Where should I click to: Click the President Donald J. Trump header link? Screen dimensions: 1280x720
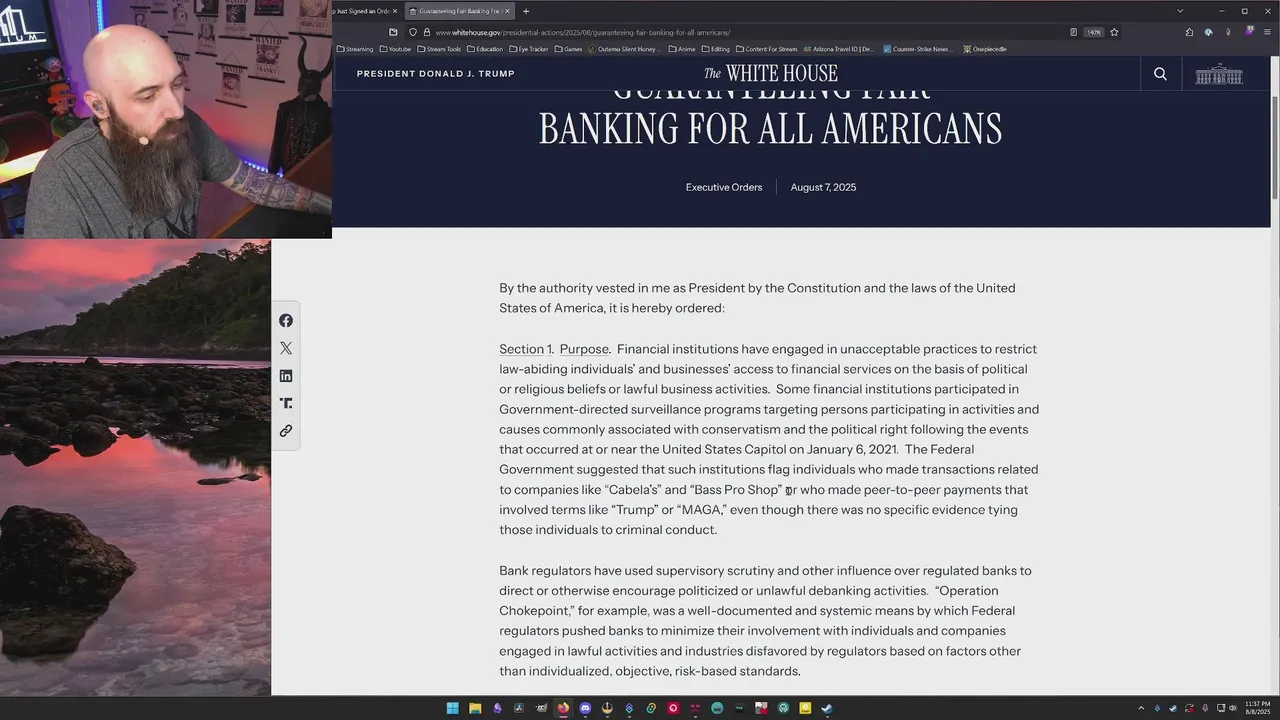436,74
